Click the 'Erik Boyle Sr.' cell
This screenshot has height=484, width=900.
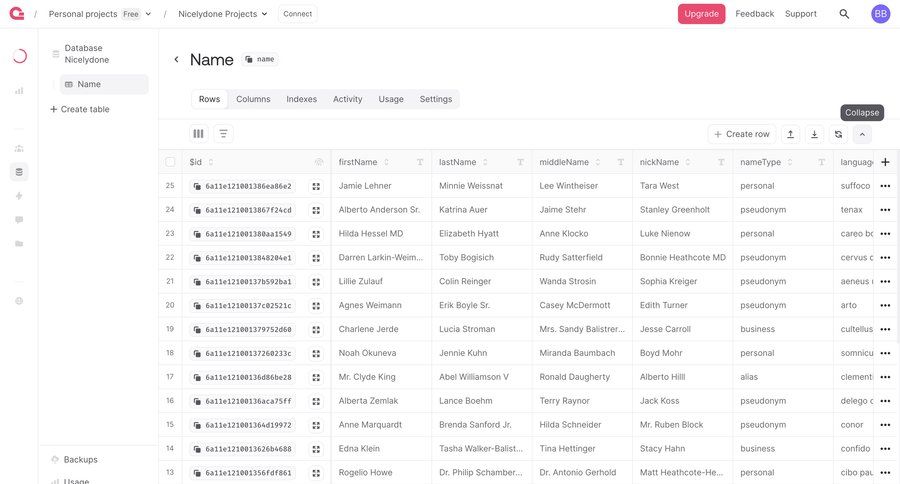[482, 305]
